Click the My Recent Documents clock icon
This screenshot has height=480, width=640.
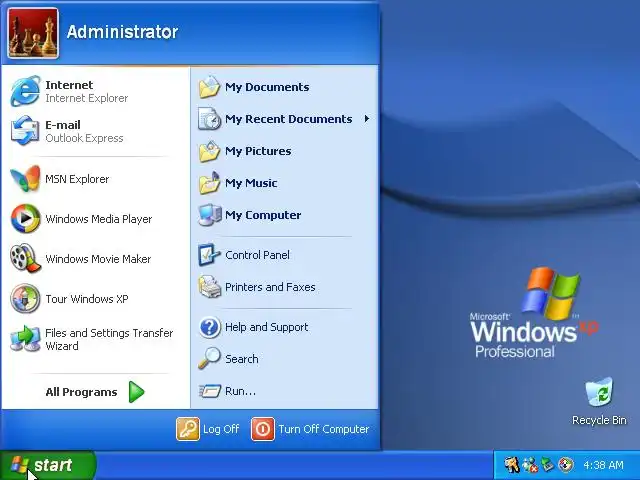[209, 119]
